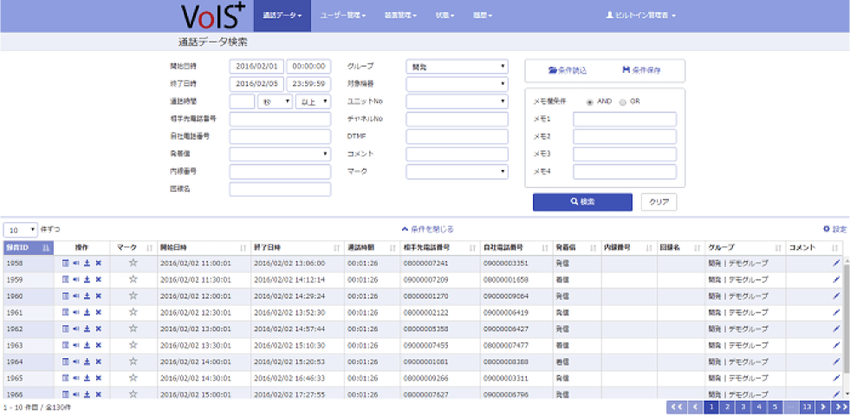Click 条件保存 save conditions link
The image size is (850, 417).
pos(641,70)
